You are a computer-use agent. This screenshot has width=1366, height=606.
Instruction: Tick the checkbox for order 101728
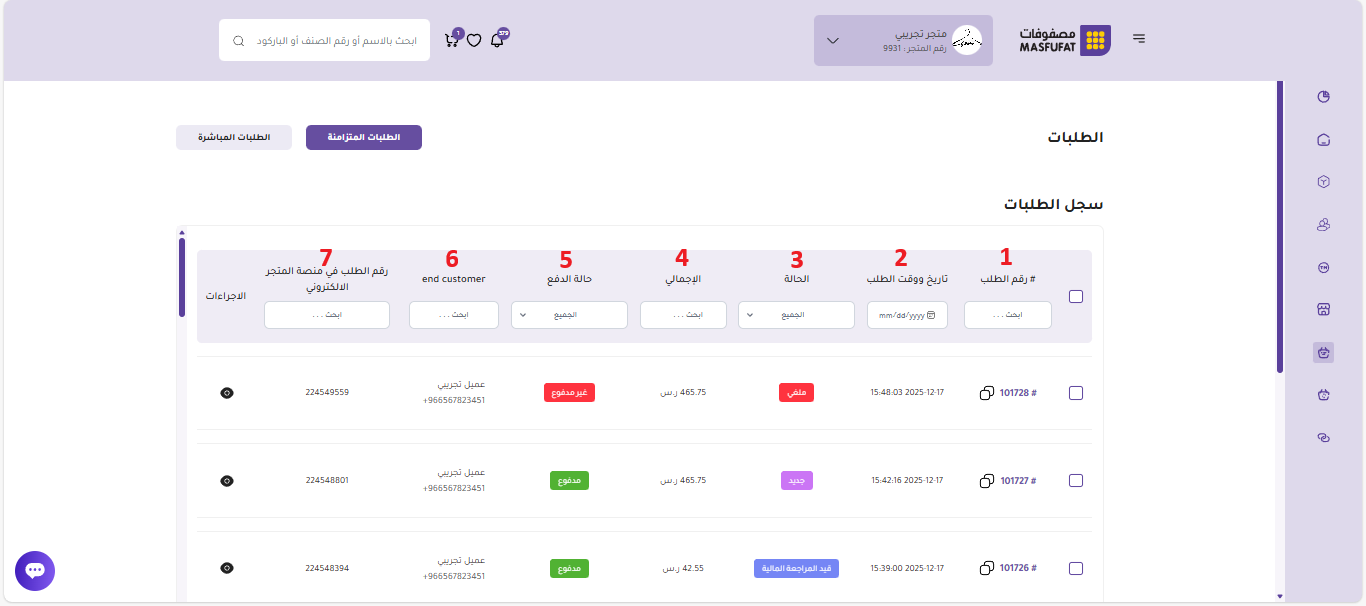click(x=1076, y=393)
